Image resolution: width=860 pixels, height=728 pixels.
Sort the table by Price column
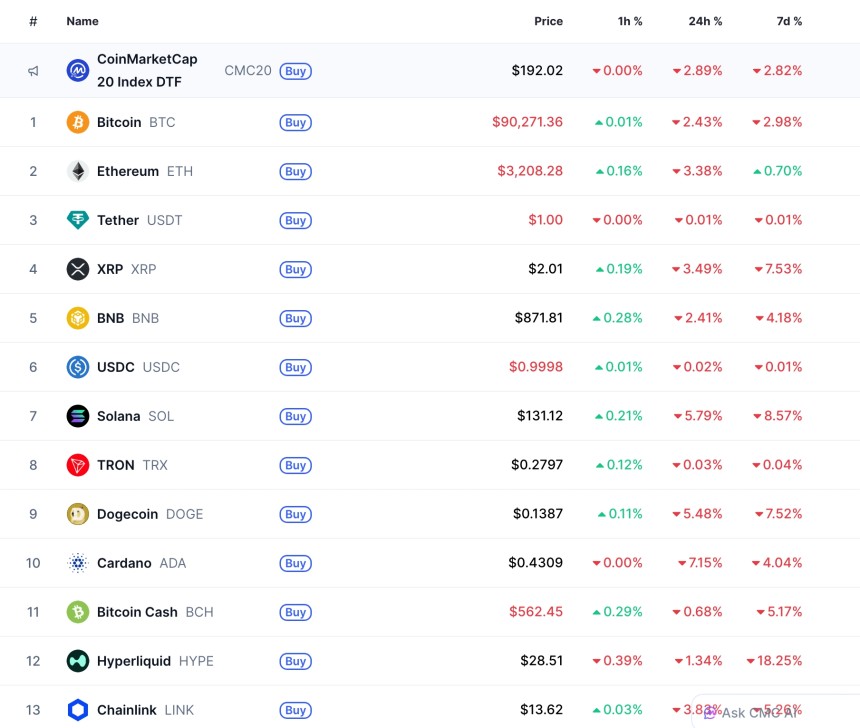(548, 21)
